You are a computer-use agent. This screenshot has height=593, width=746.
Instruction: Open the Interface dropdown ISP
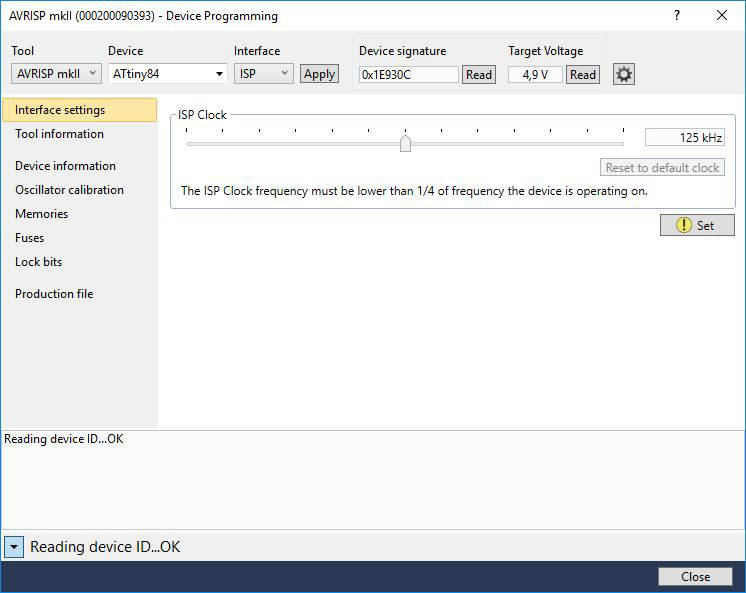264,73
